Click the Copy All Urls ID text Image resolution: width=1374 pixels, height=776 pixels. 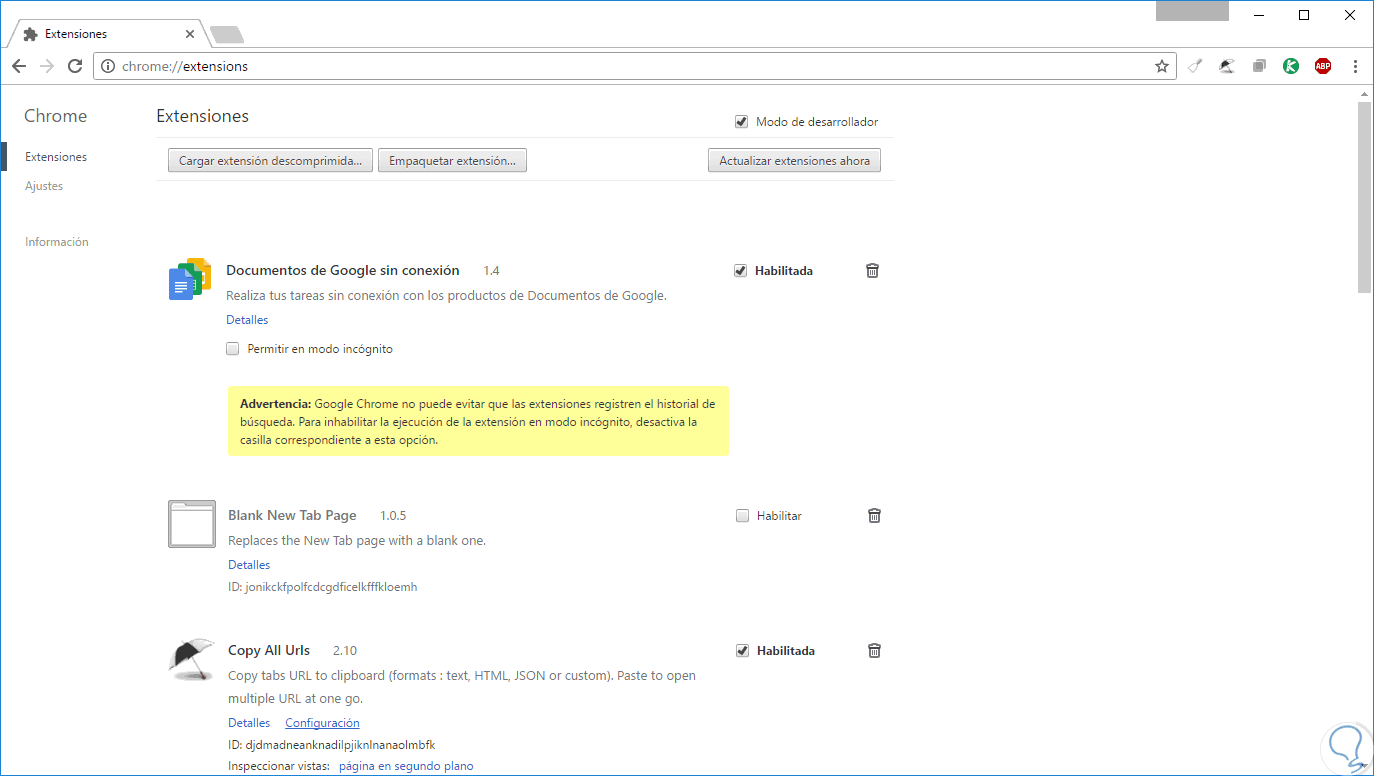coord(332,745)
